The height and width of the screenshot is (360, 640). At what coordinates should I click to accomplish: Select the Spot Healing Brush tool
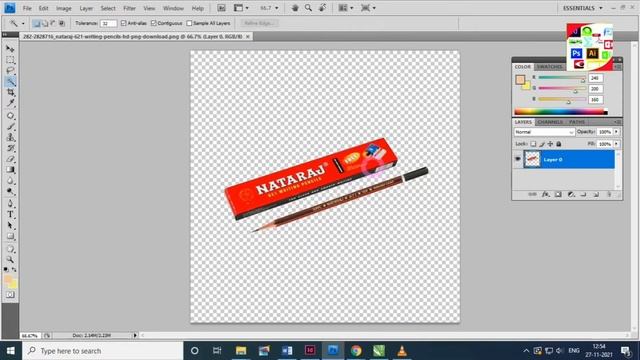tap(10, 116)
